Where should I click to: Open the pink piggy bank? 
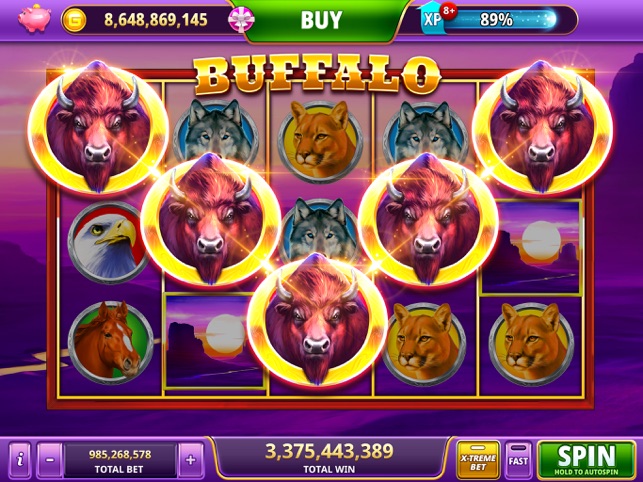coord(34,18)
